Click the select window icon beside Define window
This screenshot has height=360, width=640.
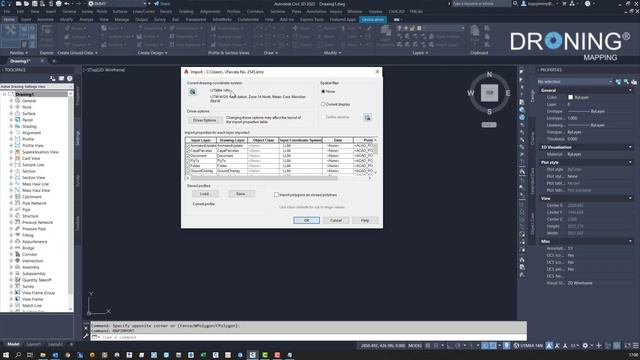pos(367,118)
